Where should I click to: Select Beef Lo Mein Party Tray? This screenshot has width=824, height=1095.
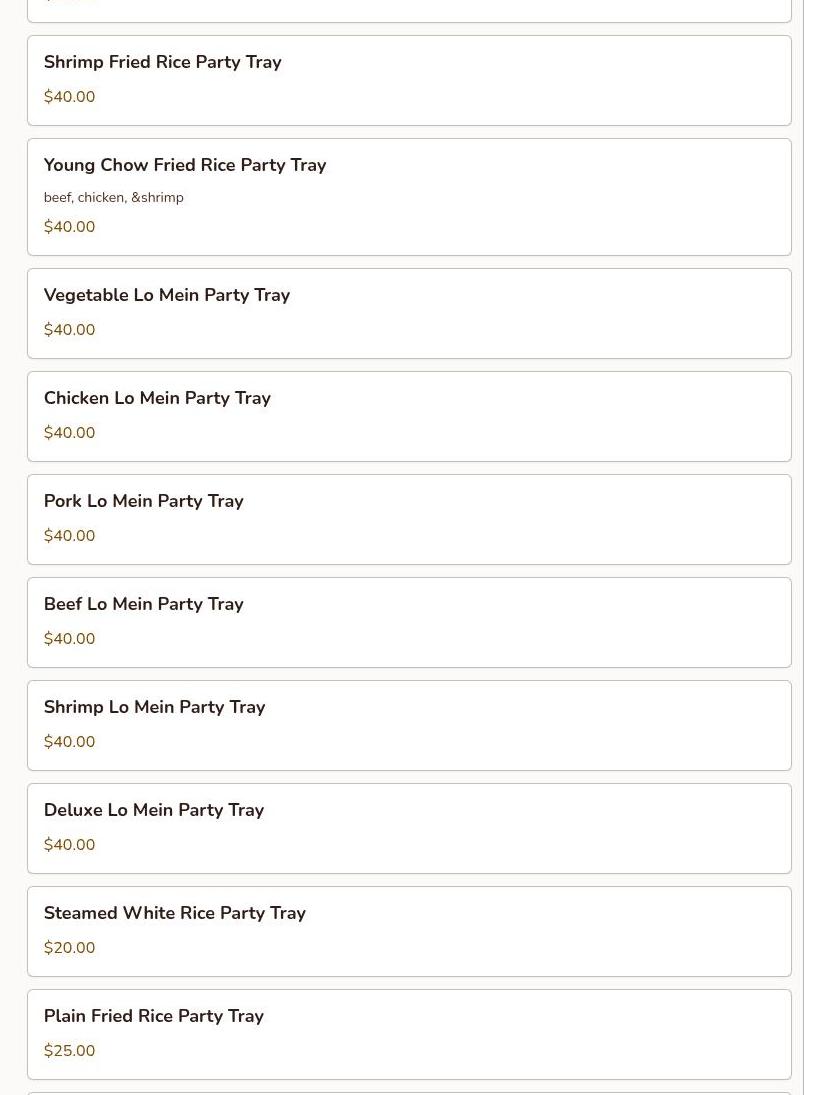pyautogui.click(x=144, y=604)
